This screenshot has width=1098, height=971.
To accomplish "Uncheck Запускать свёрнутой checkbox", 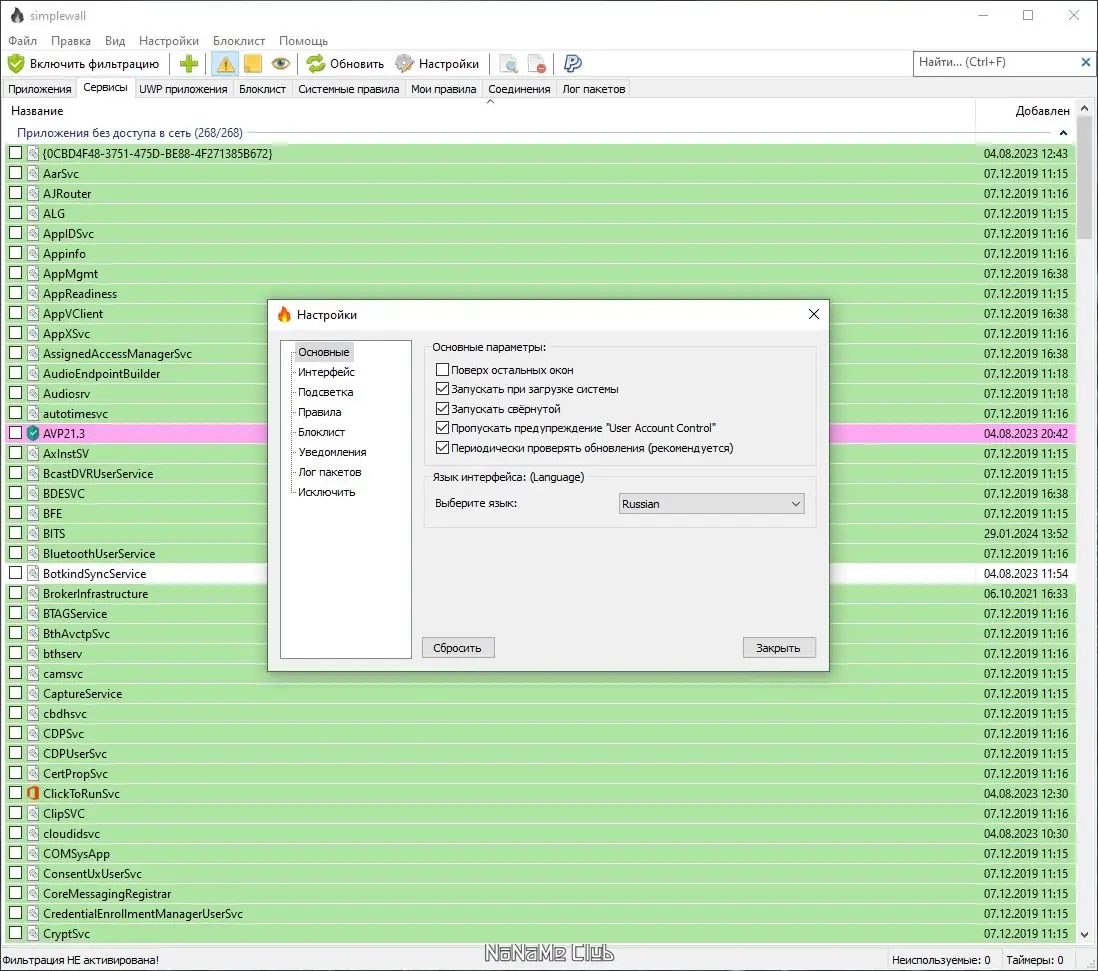I will coord(442,408).
